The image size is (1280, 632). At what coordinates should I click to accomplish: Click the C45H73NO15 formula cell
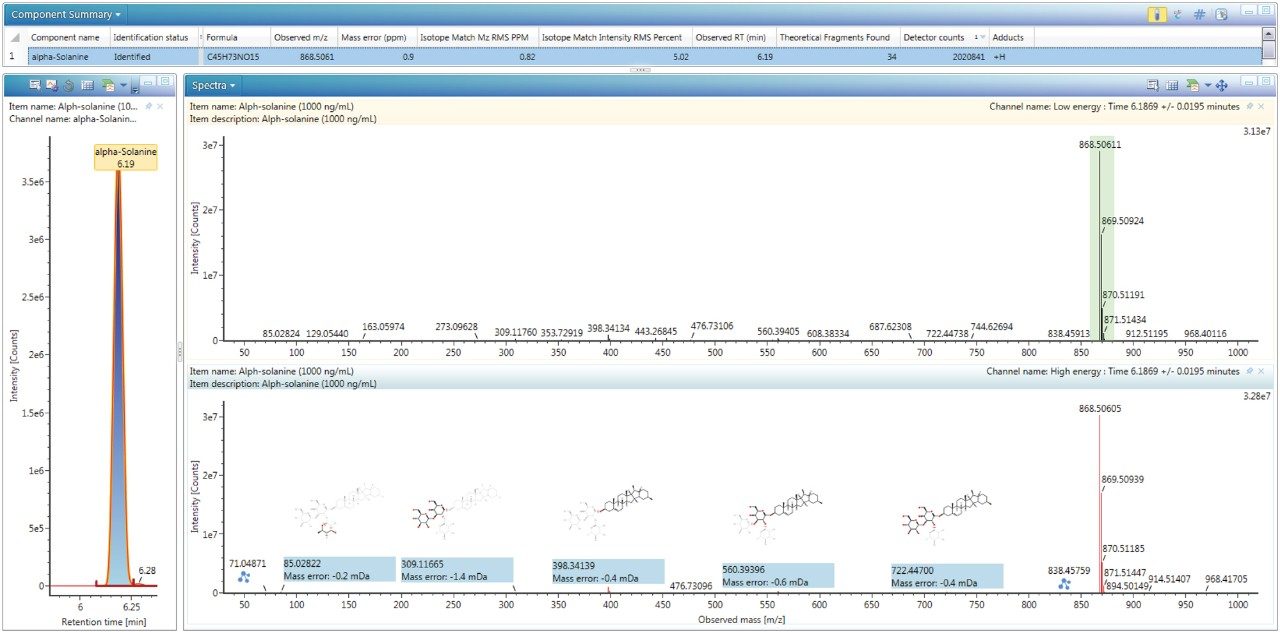tap(235, 57)
